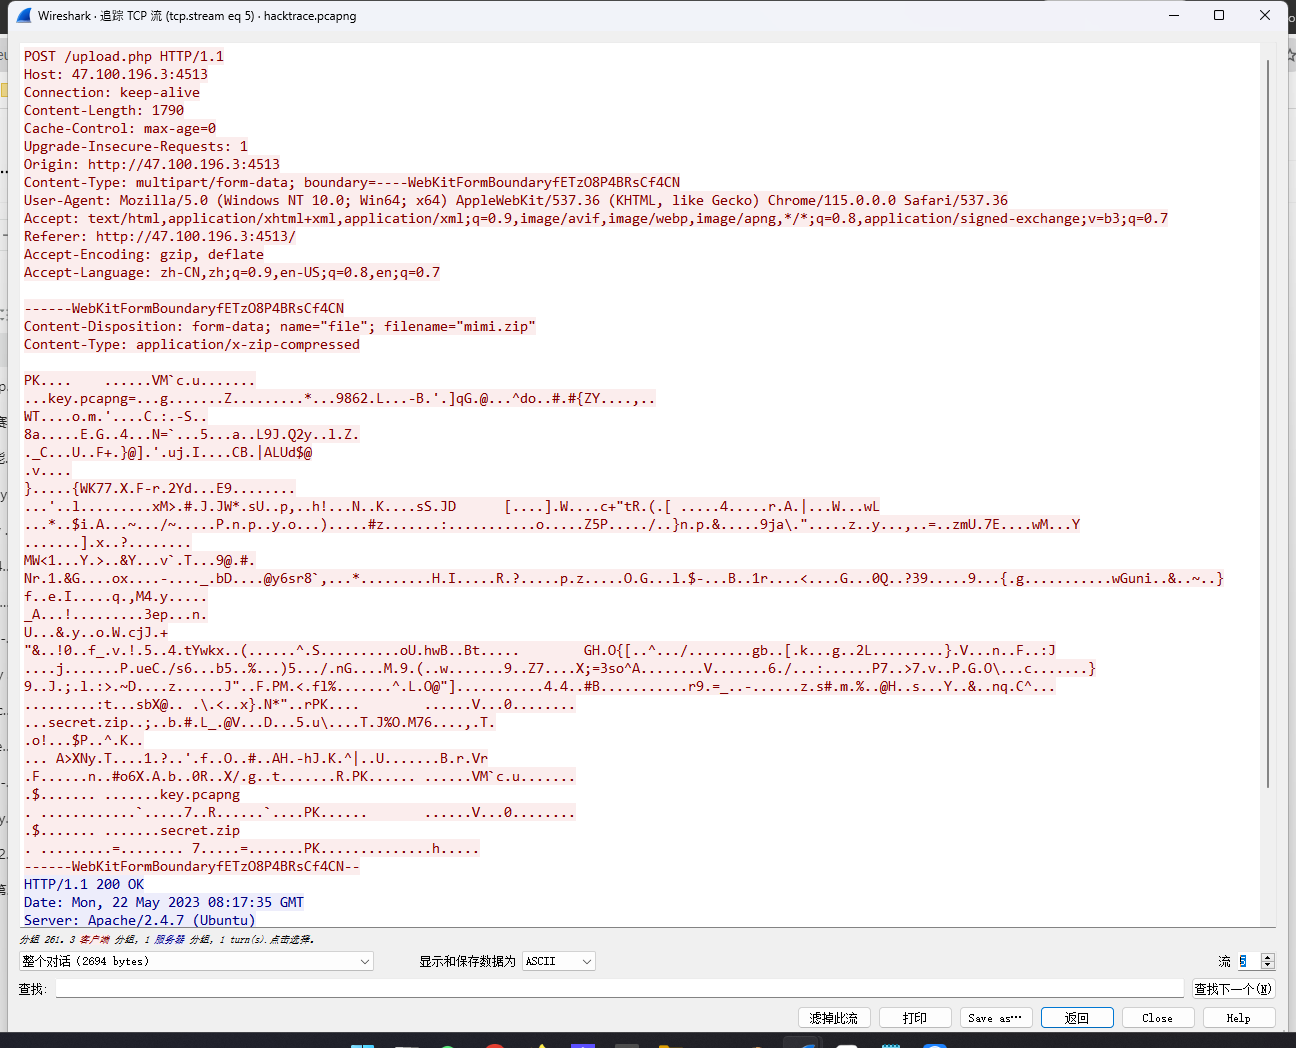Click the "Accept-Encoding: gzip, deflate" line
Screen dimensions: 1296x1048
click(x=144, y=254)
